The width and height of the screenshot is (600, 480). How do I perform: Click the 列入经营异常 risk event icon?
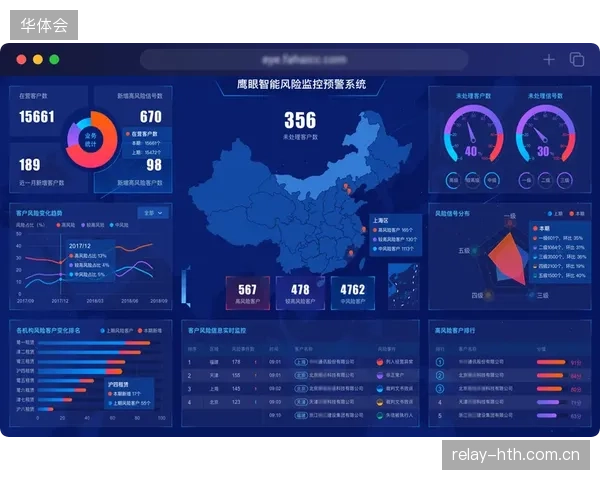(380, 362)
